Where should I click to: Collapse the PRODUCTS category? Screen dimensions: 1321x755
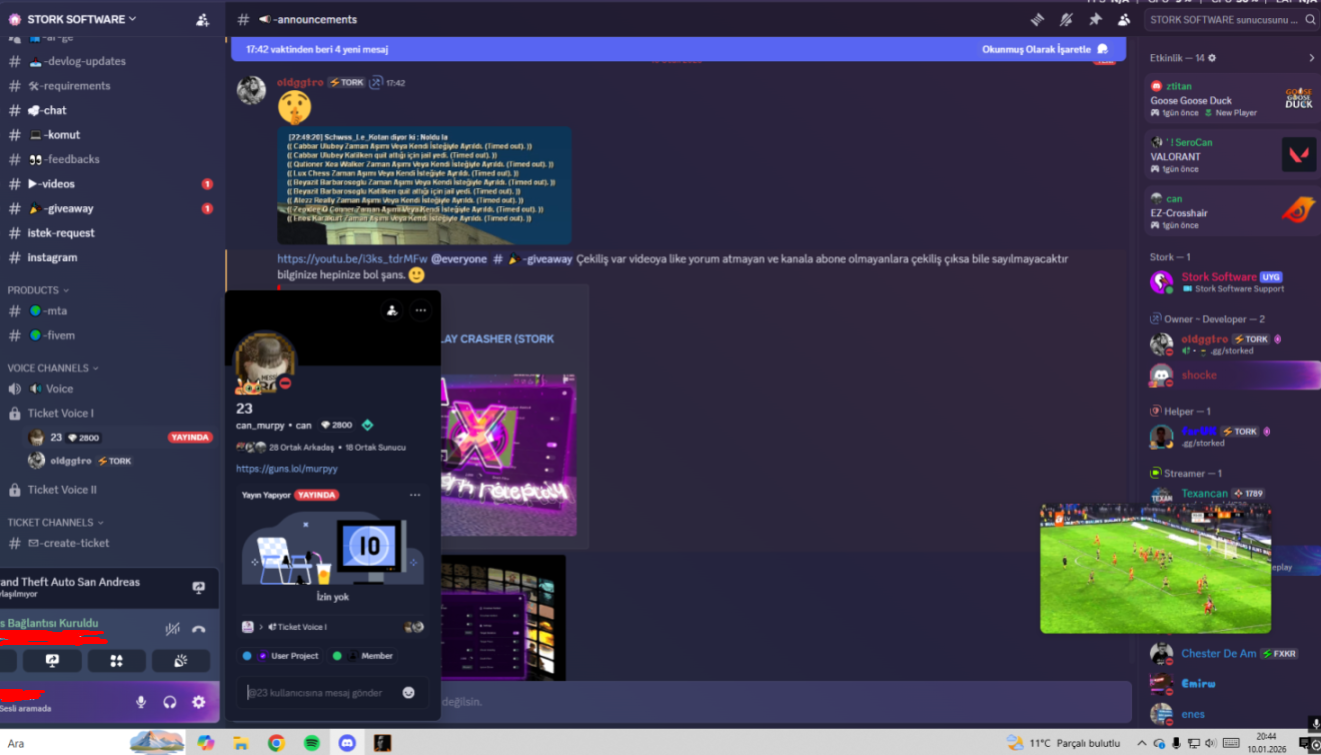pyautogui.click(x=39, y=290)
